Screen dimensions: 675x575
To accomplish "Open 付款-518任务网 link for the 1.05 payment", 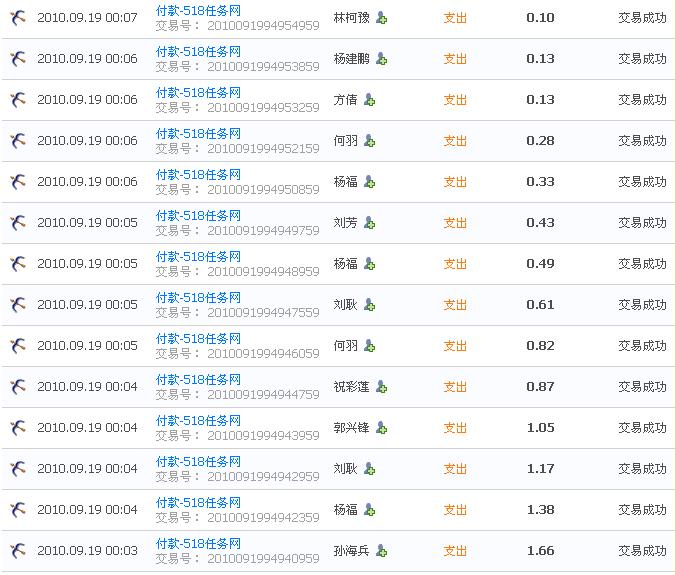I will [198, 421].
